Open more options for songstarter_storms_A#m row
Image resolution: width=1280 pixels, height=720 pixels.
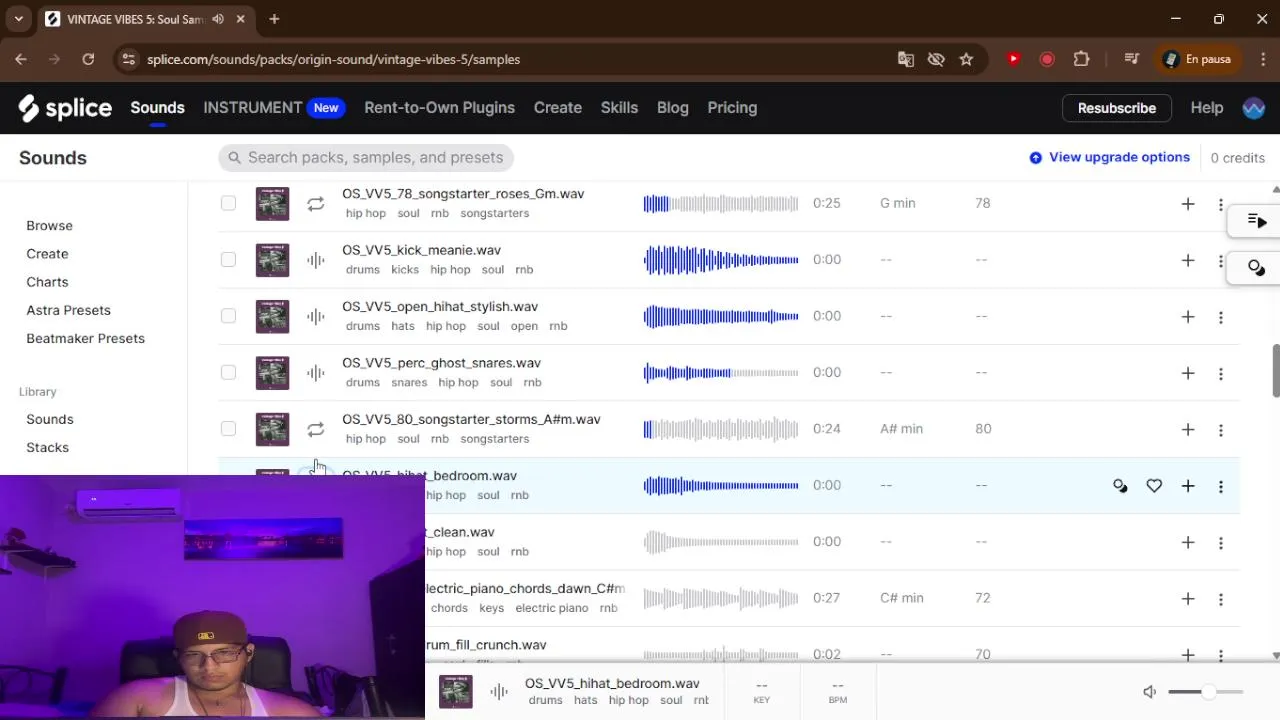[x=1221, y=430]
